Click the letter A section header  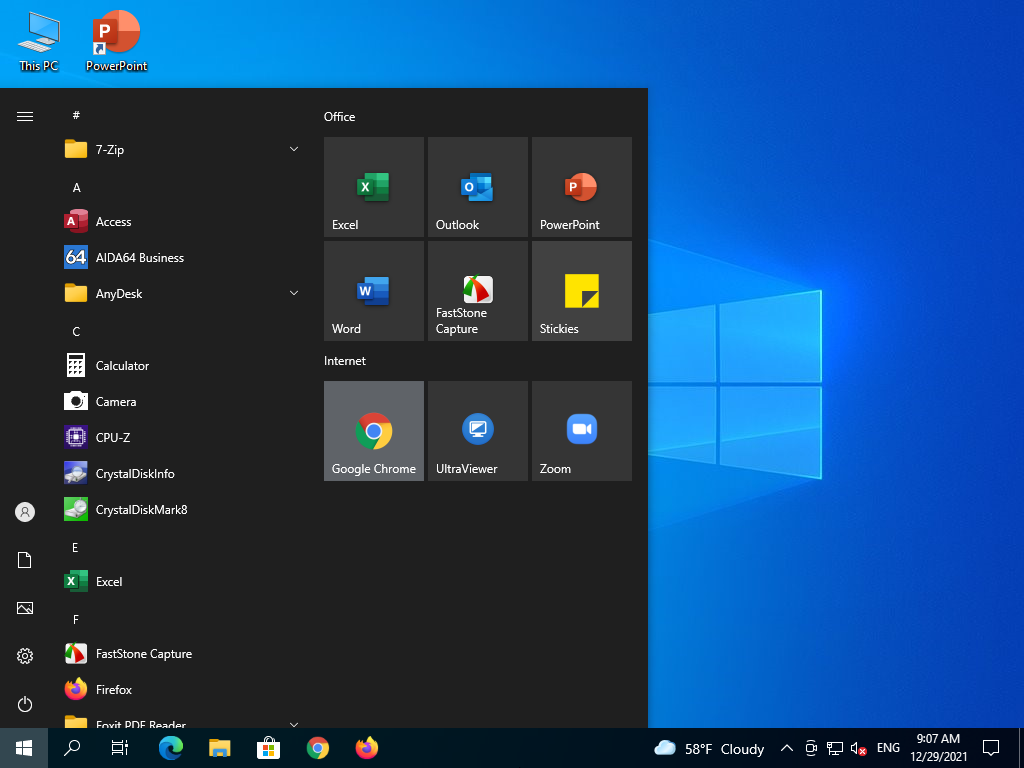(77, 188)
